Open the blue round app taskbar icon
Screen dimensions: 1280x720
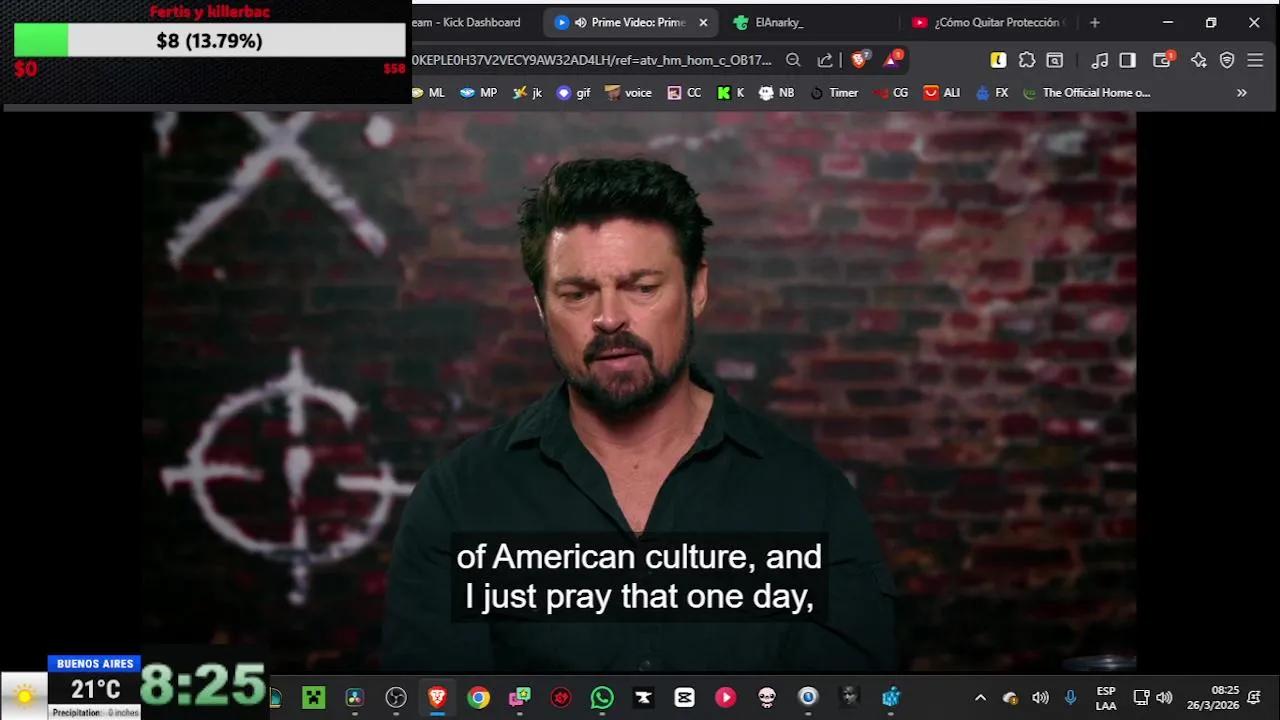(808, 697)
